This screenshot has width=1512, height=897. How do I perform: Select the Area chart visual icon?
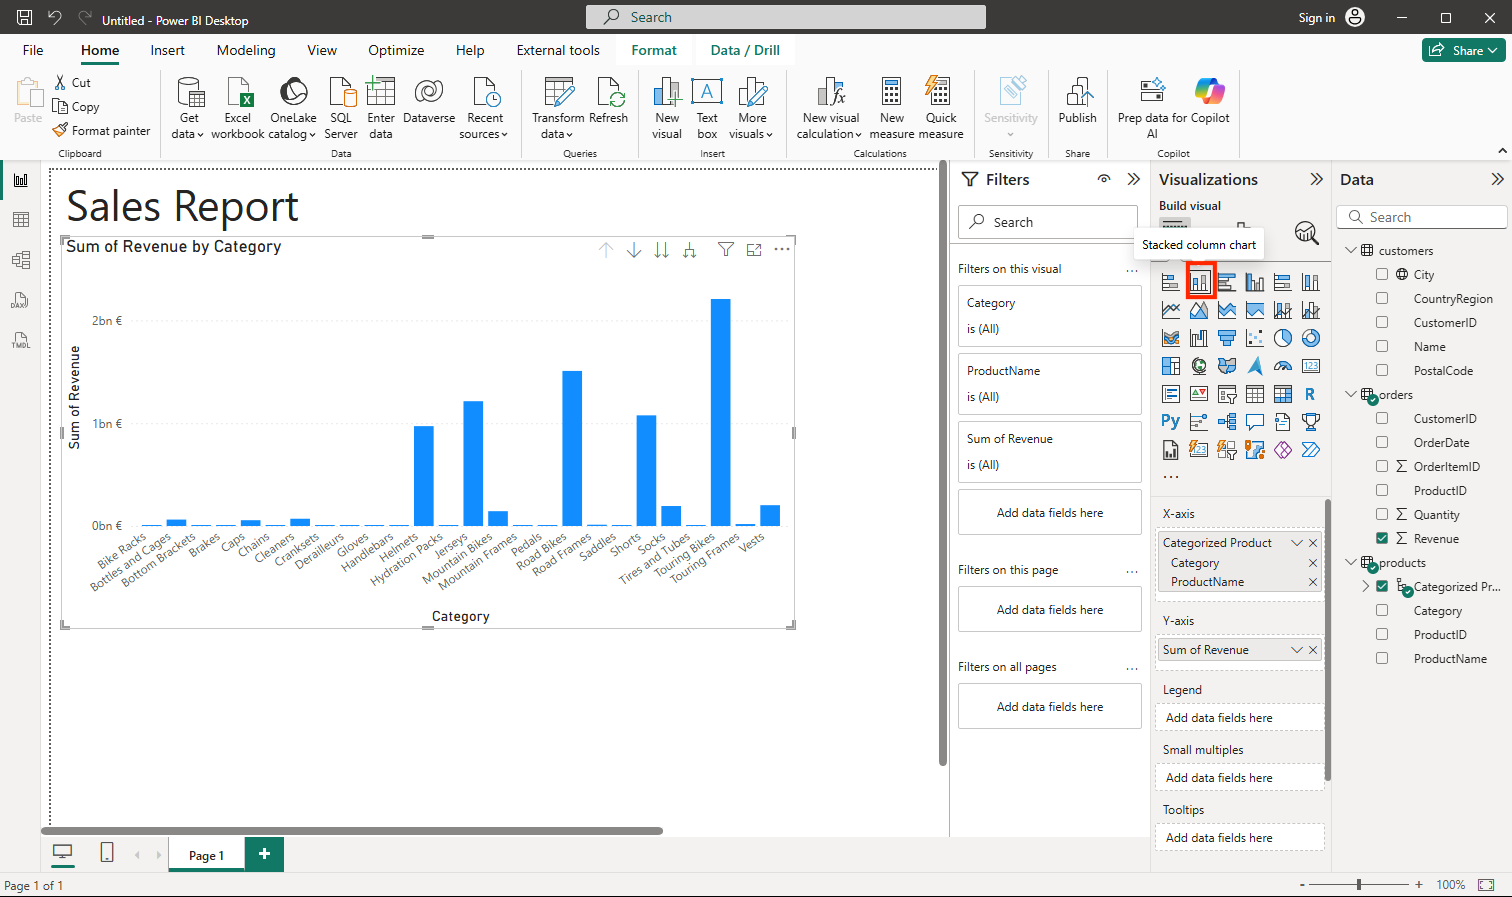pyautogui.click(x=1199, y=311)
